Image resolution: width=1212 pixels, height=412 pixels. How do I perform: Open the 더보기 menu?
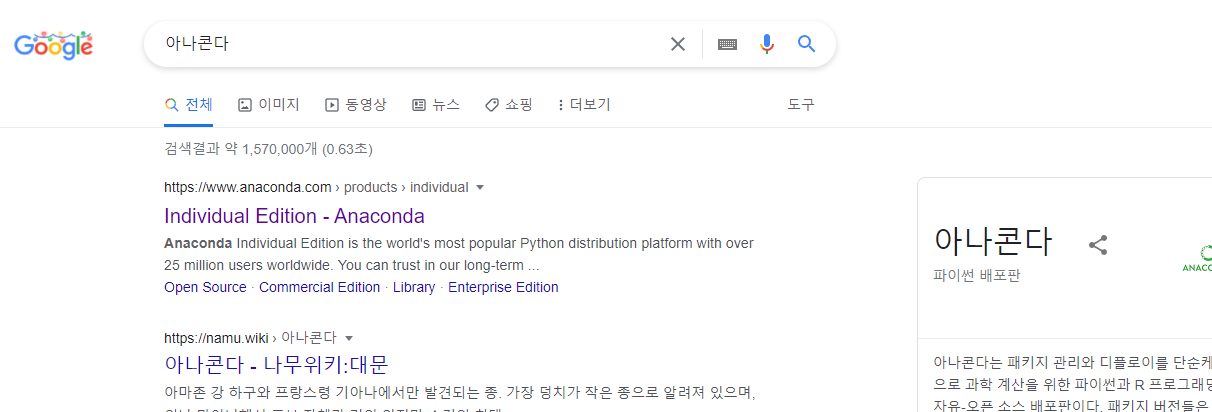[584, 104]
